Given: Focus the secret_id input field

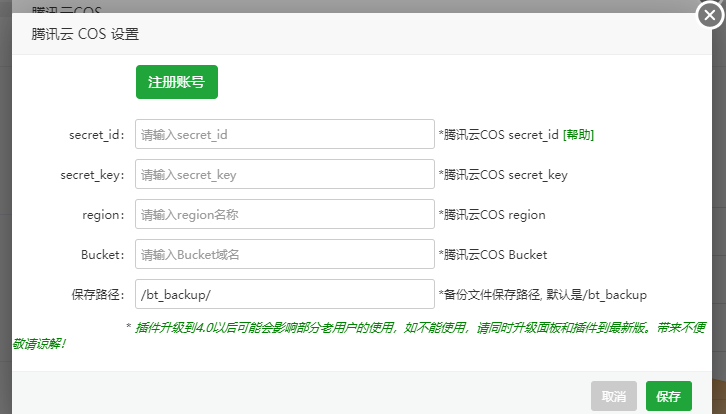Looking at the screenshot, I should [283, 134].
